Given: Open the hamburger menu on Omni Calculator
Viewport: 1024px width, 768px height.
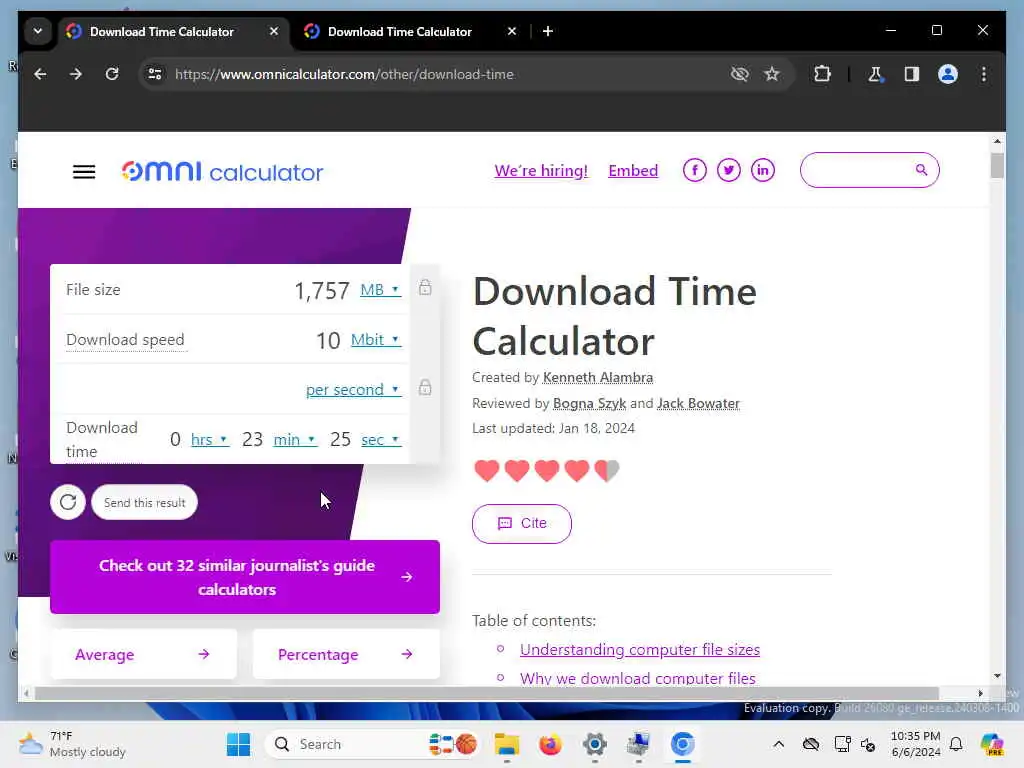Looking at the screenshot, I should [84, 172].
